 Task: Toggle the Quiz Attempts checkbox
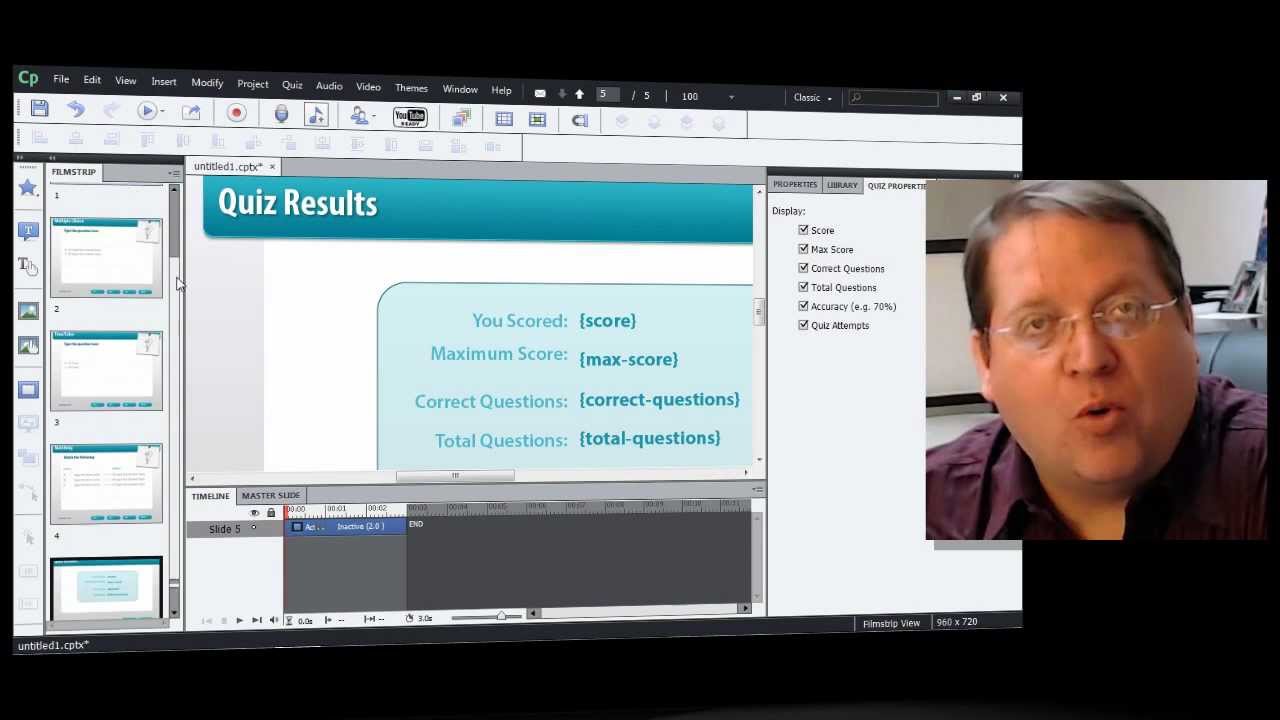tap(803, 325)
